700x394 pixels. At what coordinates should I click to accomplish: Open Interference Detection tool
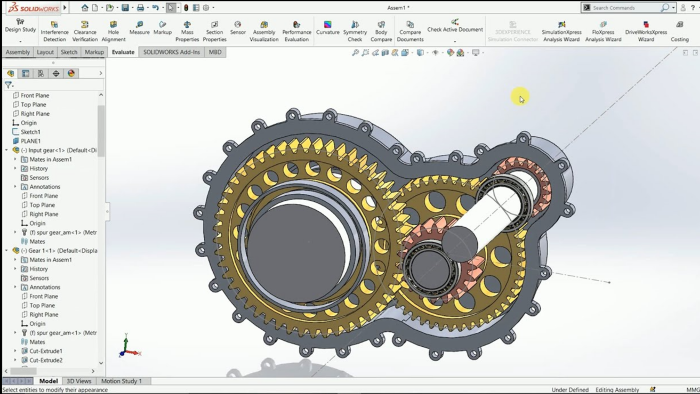[x=54, y=31]
